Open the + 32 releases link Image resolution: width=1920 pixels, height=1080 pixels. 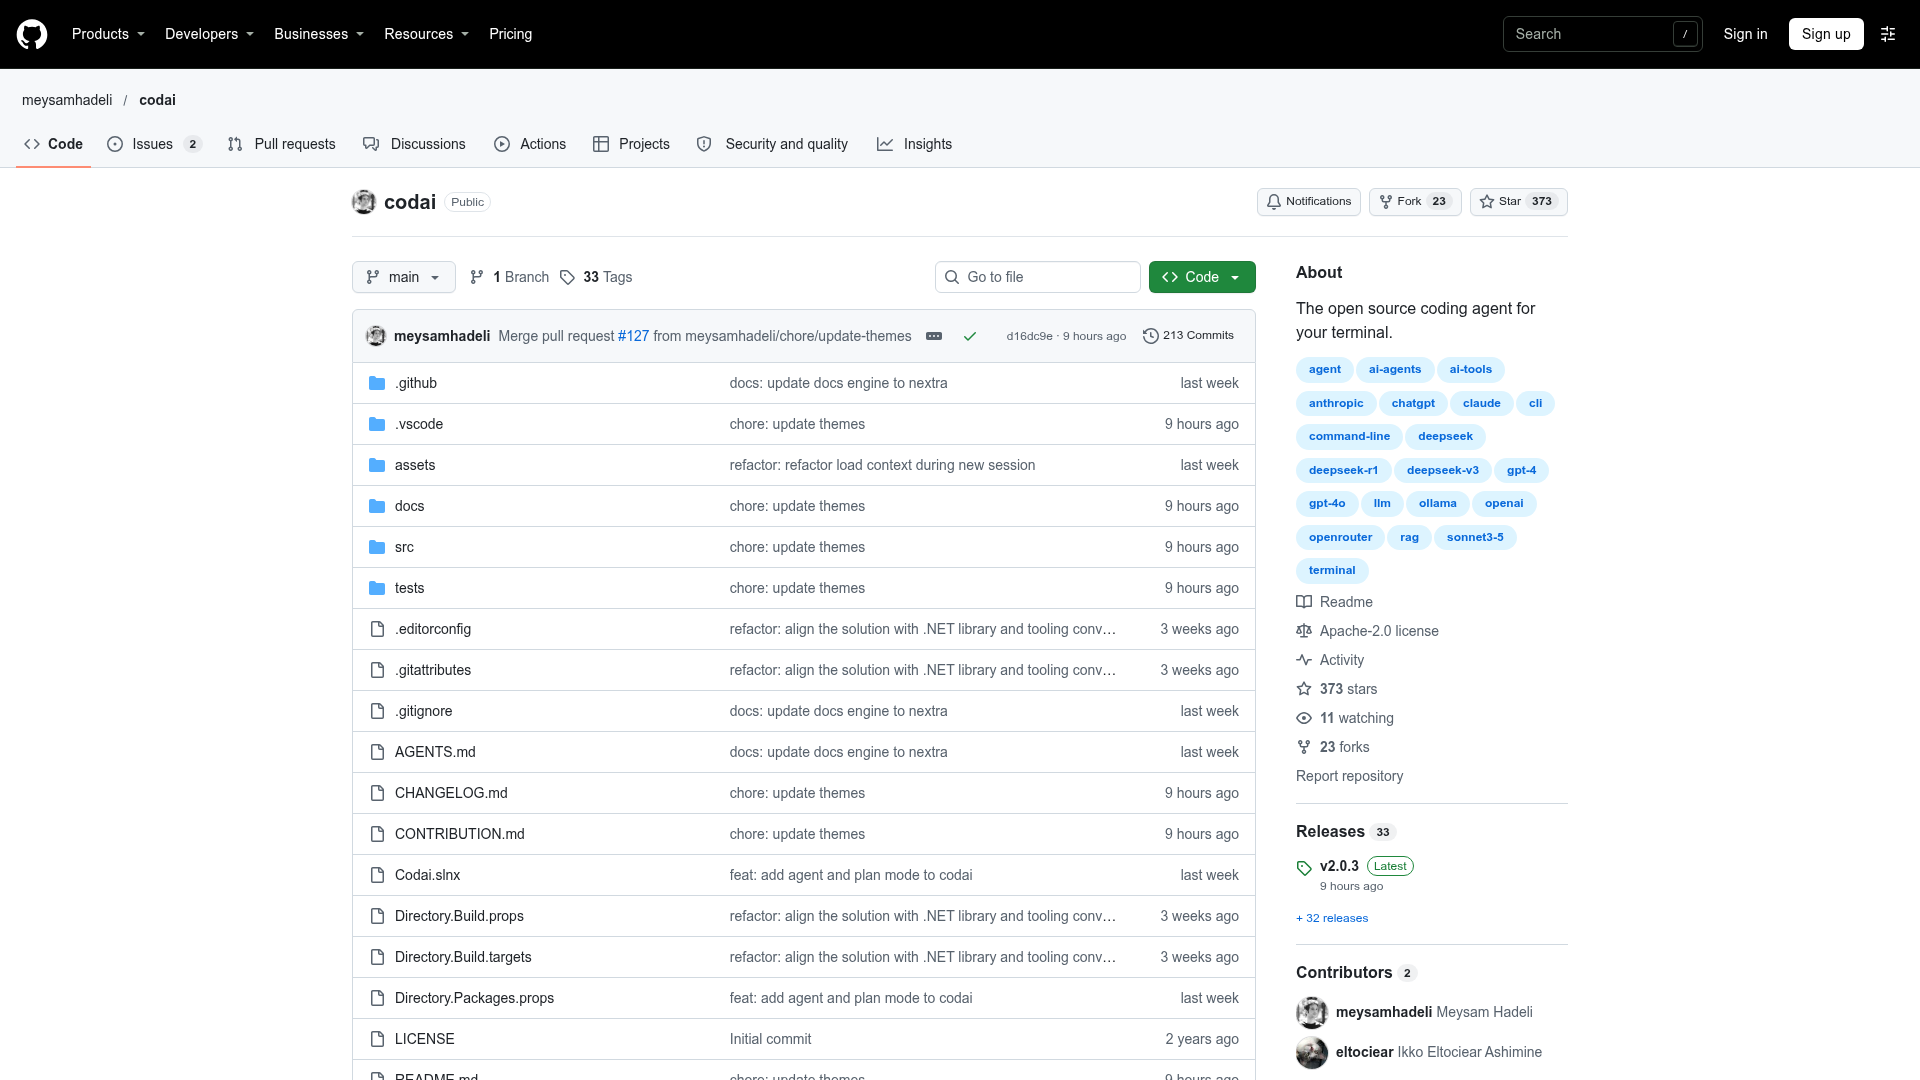pos(1332,918)
